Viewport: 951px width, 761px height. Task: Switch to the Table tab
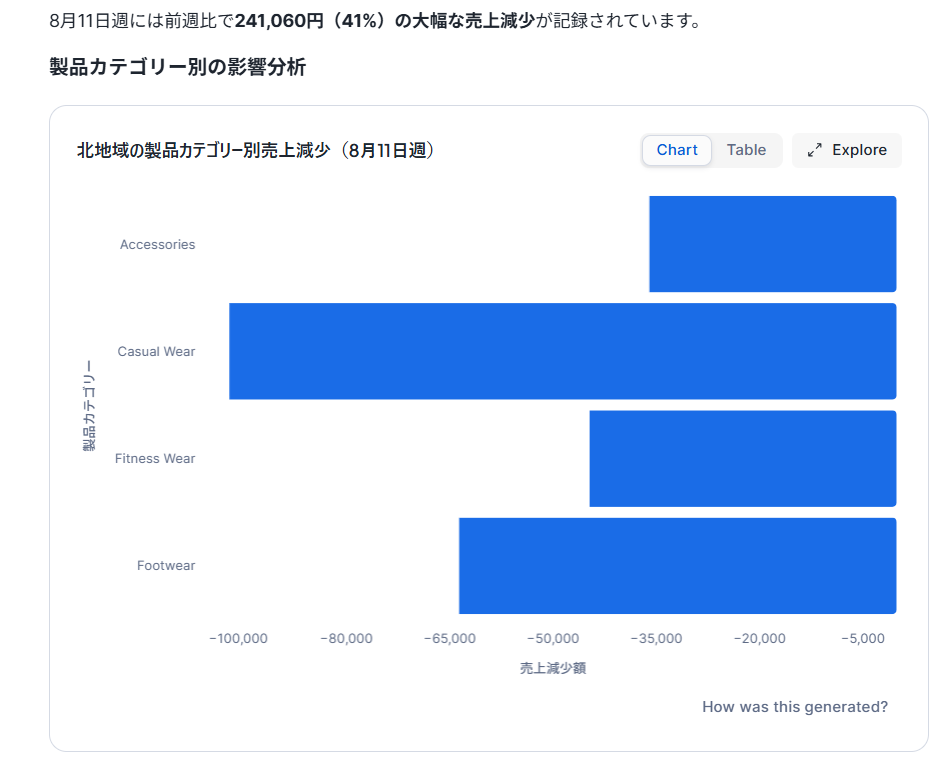(x=746, y=150)
